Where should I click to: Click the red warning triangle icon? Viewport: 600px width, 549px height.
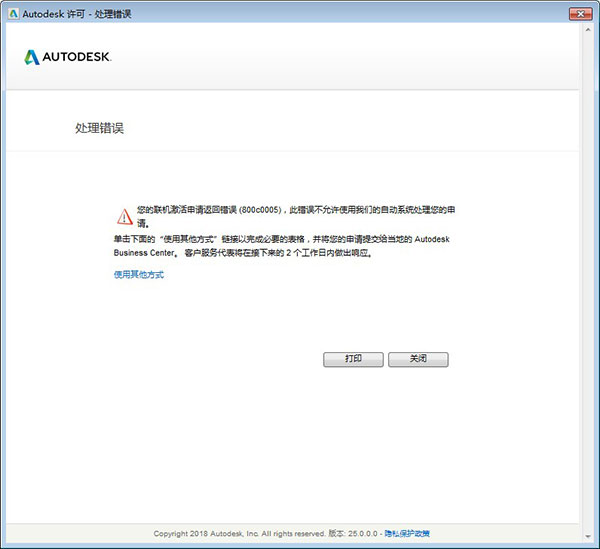(123, 216)
